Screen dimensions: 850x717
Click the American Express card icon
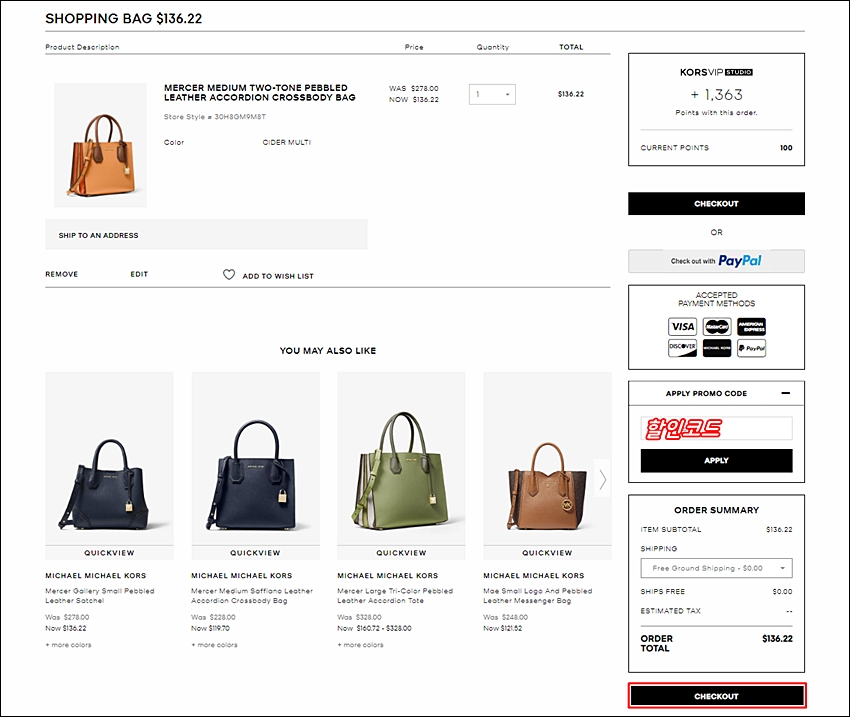point(751,327)
